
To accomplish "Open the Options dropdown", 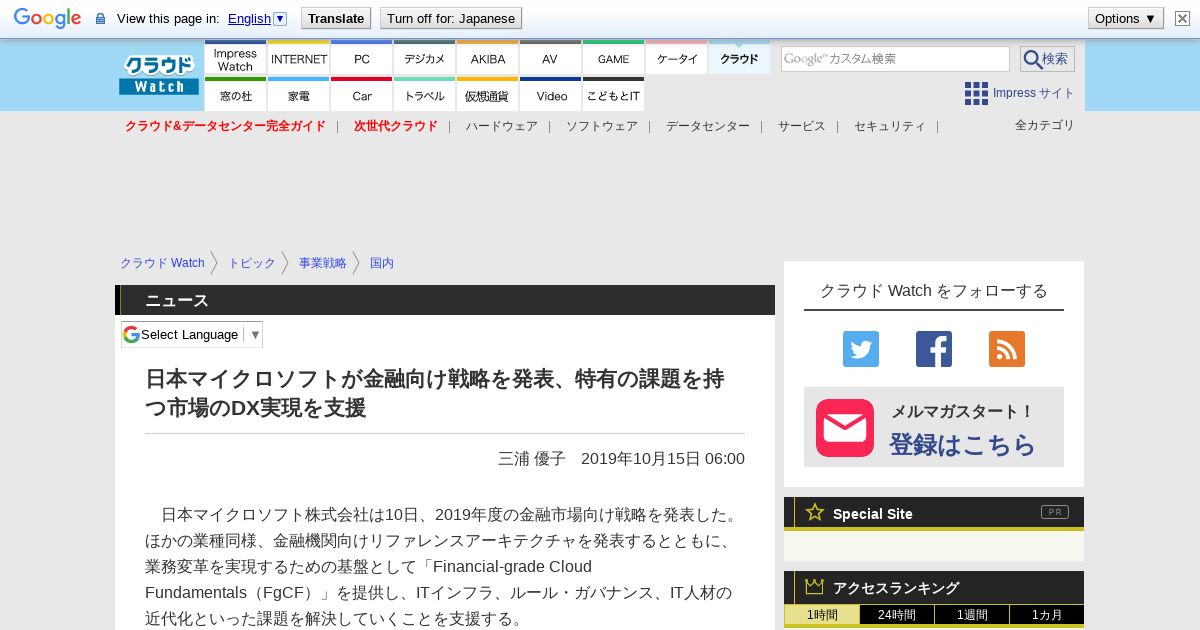I will [x=1125, y=18].
